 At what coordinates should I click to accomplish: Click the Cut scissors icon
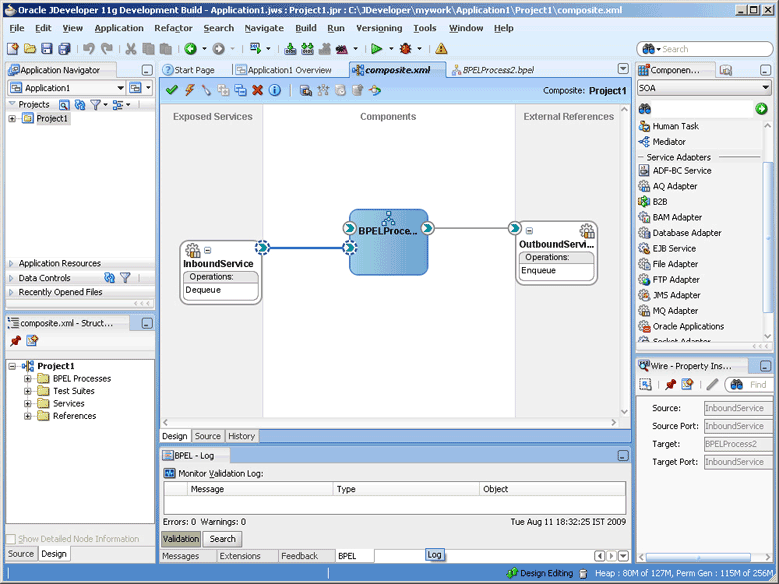click(x=131, y=49)
